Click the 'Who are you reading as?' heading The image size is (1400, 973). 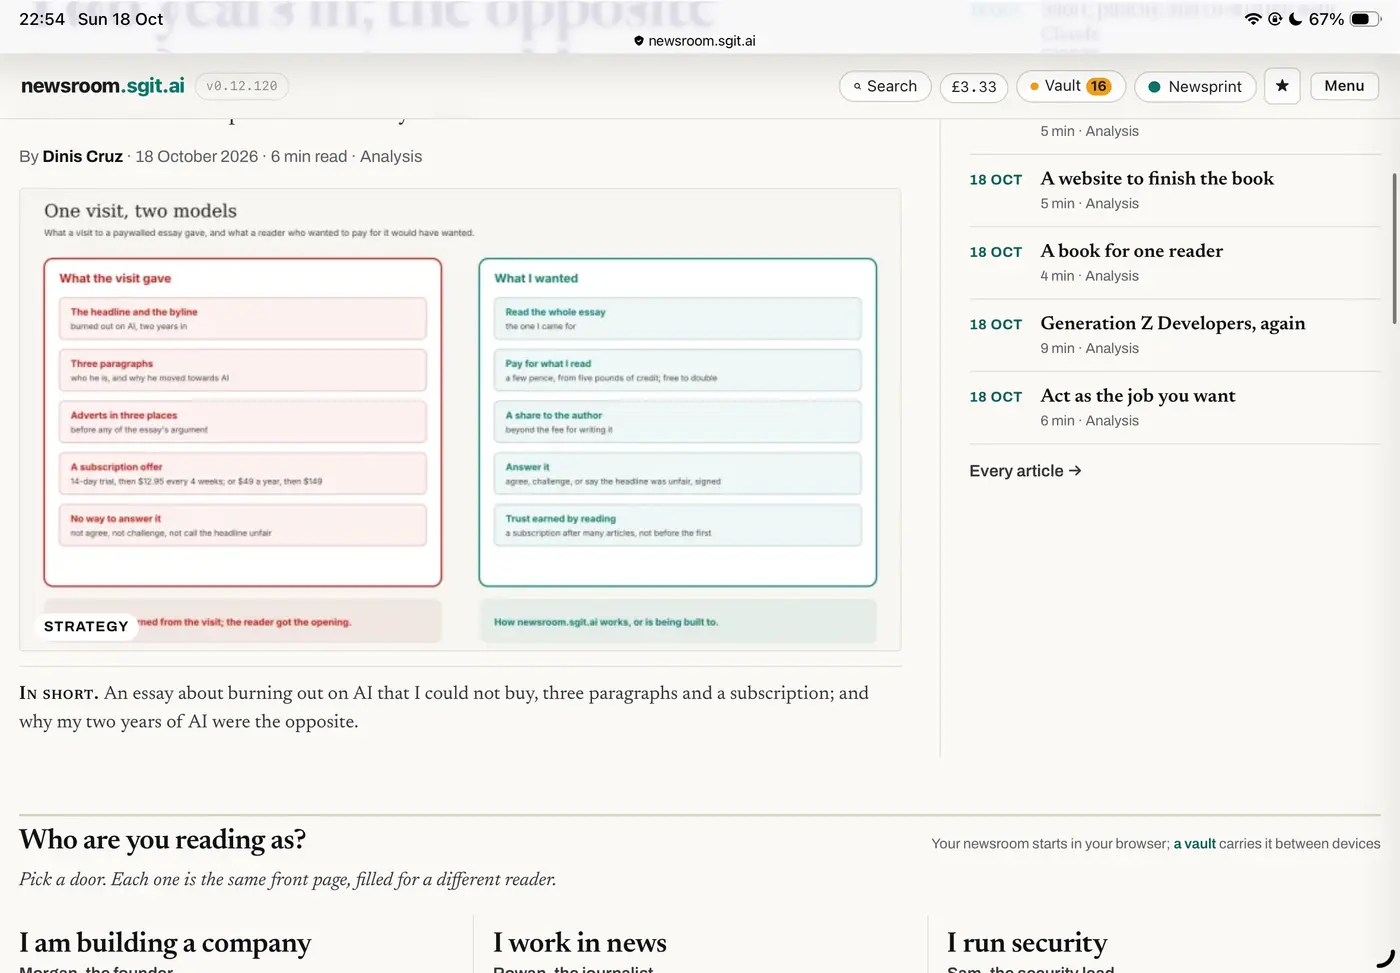coord(162,840)
